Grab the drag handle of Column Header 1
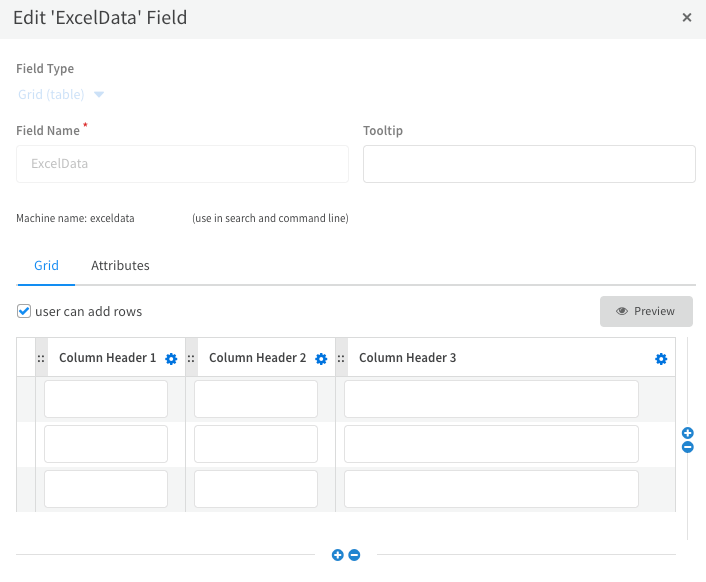706x582 pixels. (41, 358)
